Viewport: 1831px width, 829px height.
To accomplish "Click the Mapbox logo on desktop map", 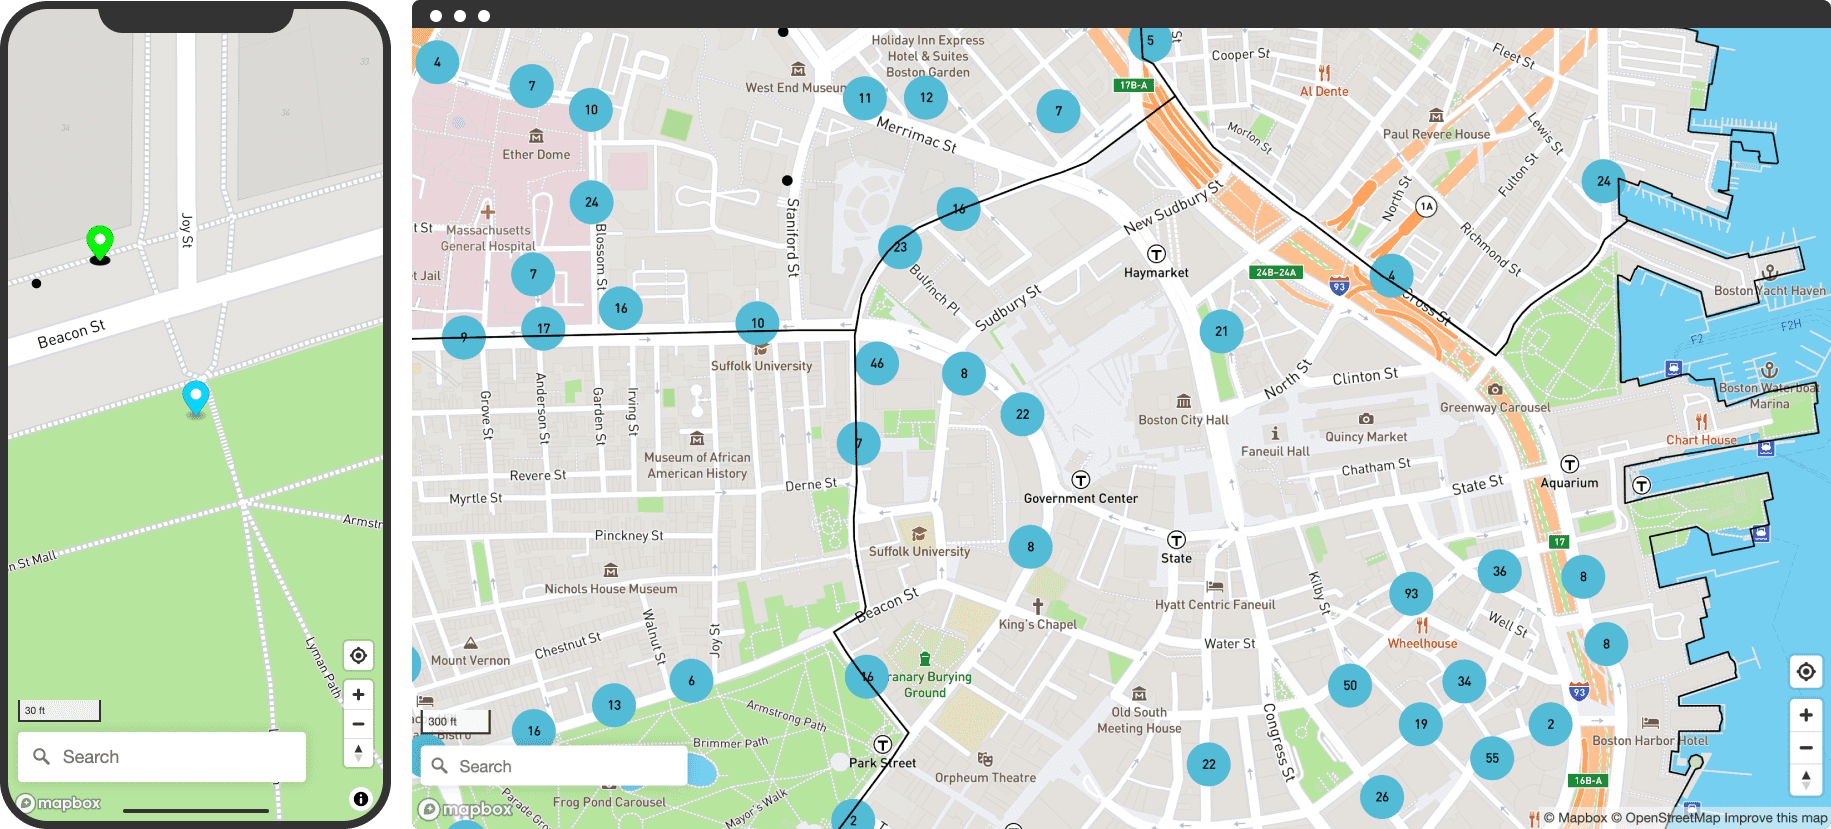I will [465, 809].
